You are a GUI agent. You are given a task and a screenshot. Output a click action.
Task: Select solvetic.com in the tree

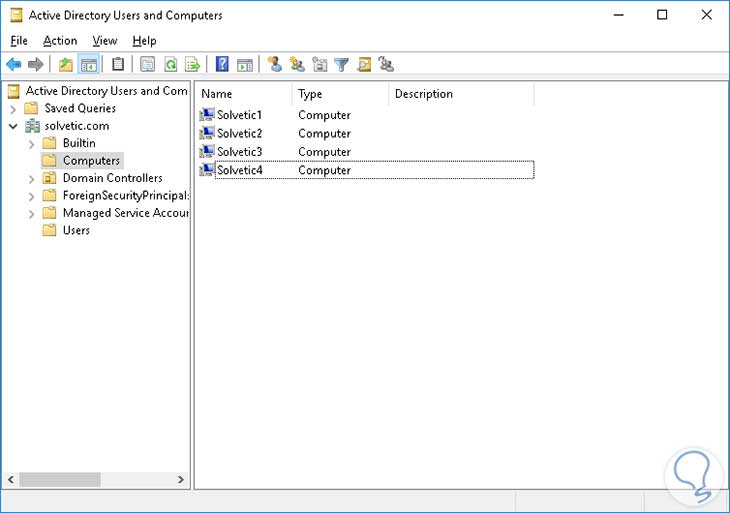[x=77, y=126]
